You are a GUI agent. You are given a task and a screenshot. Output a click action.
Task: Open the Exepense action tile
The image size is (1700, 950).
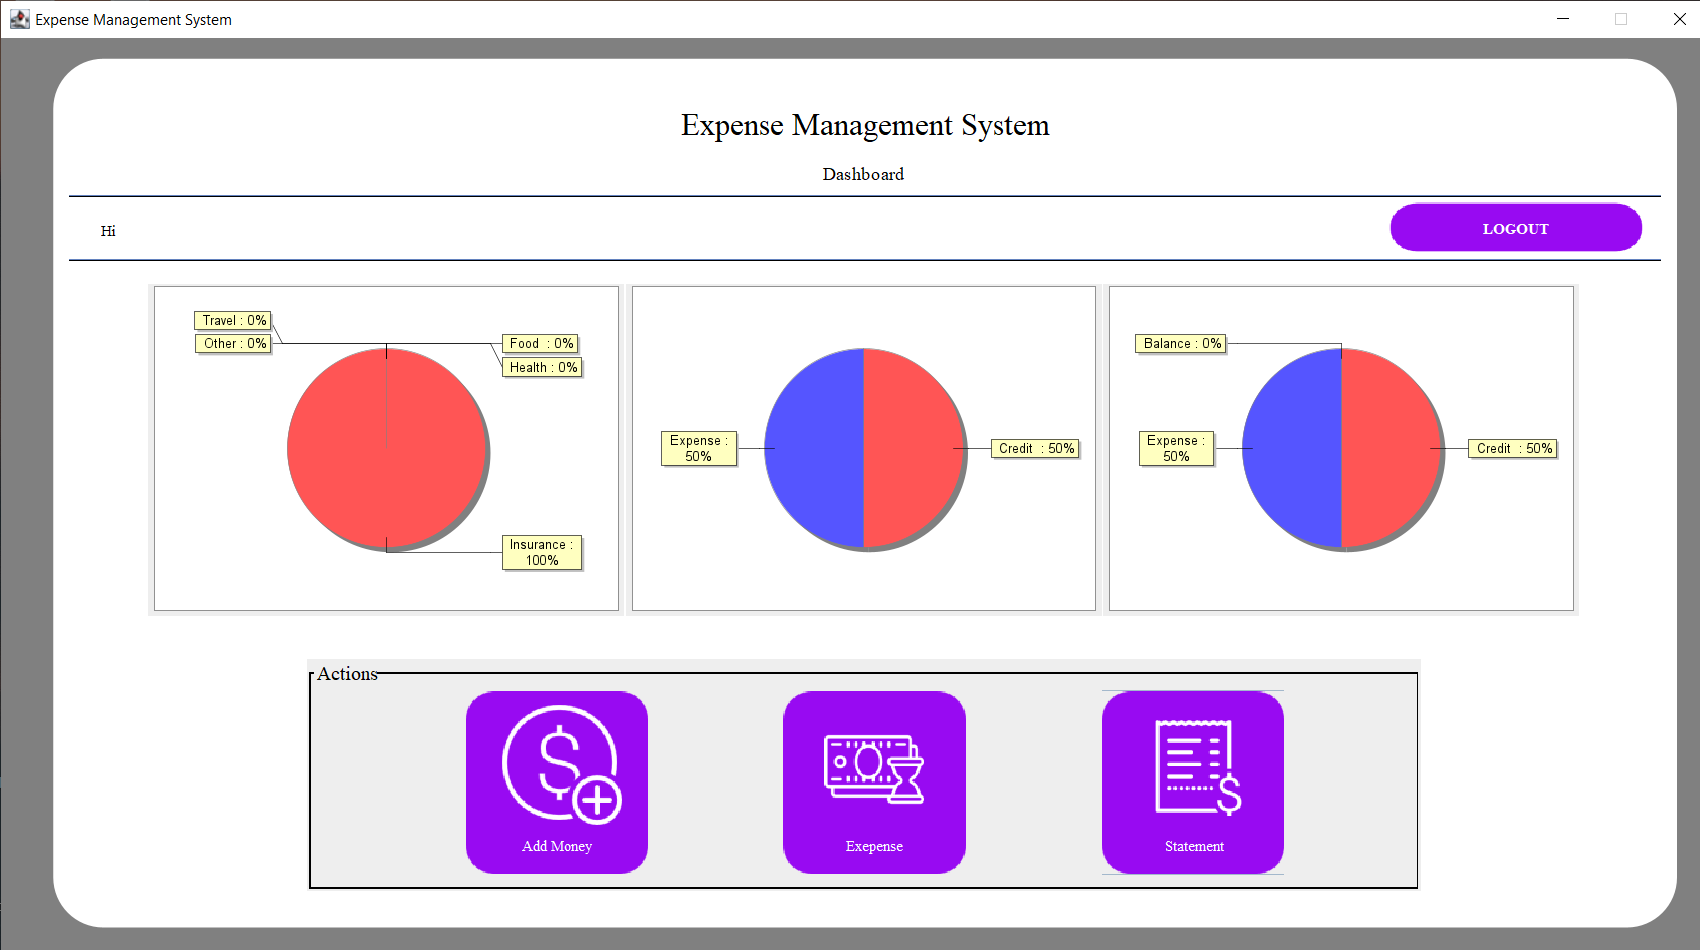pos(874,781)
